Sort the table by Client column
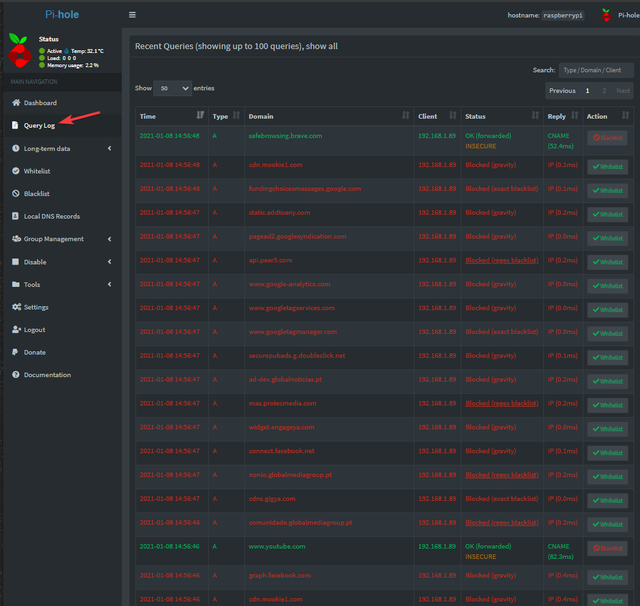 (437, 116)
